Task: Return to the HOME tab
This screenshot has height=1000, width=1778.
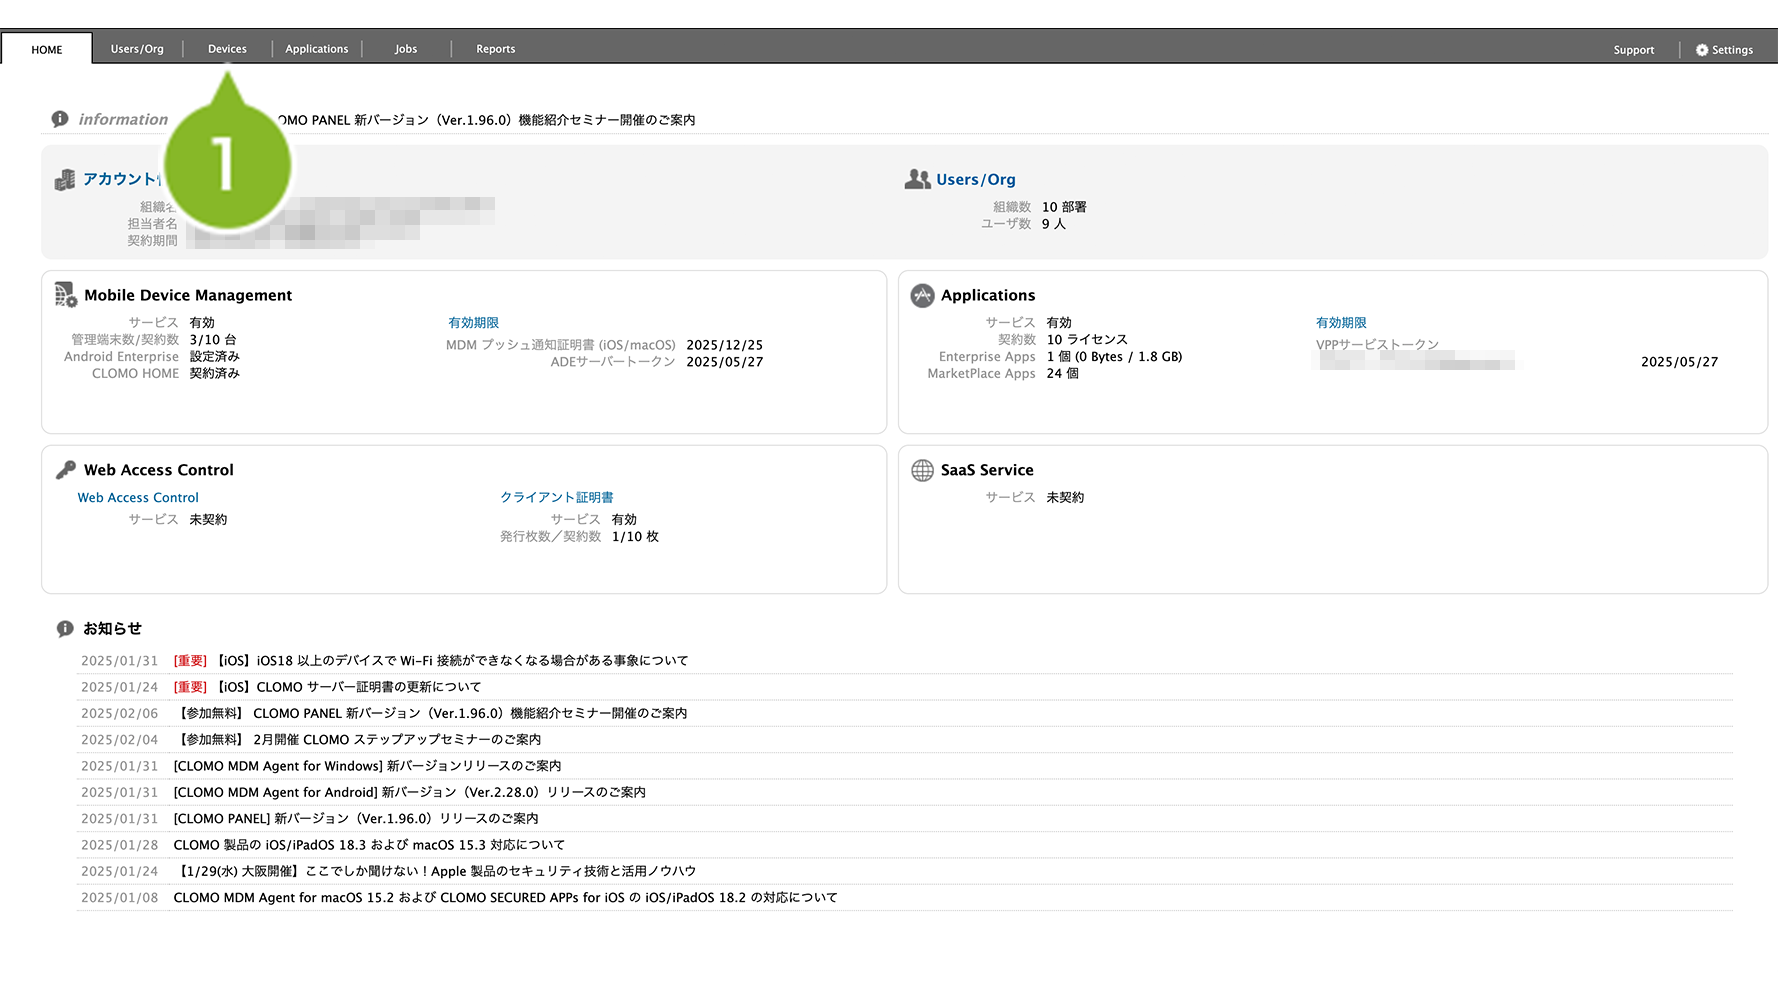Action: tap(47, 50)
